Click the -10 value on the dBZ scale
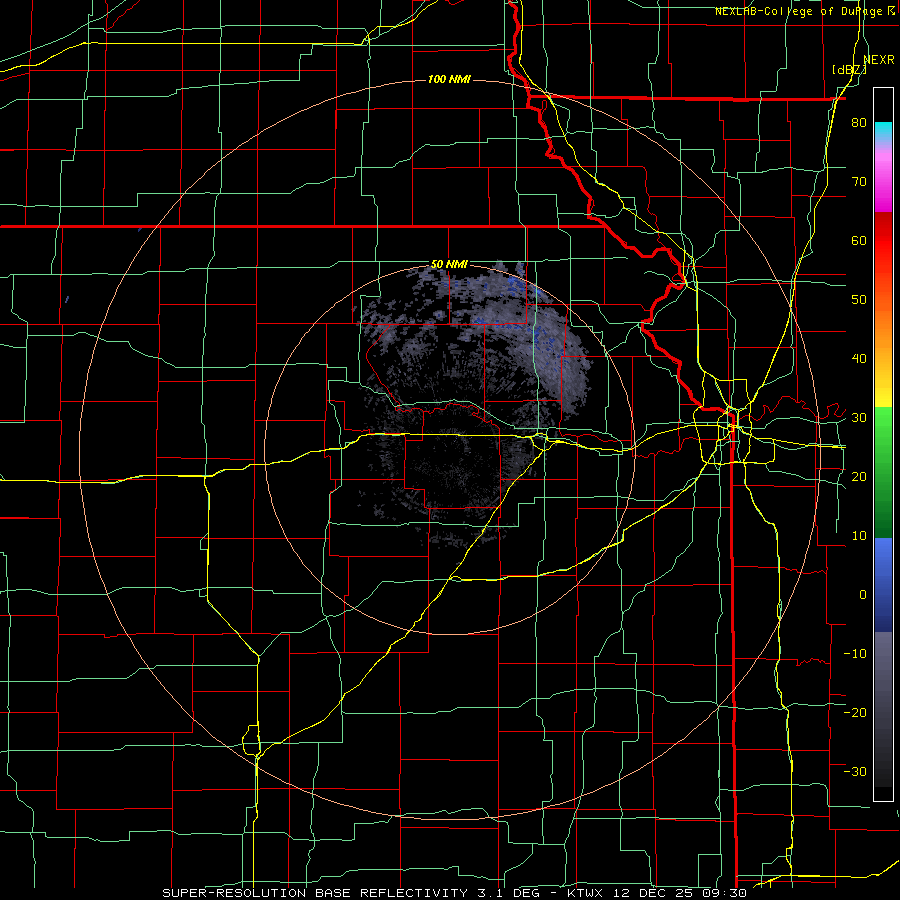The height and width of the screenshot is (900, 900). 855,653
